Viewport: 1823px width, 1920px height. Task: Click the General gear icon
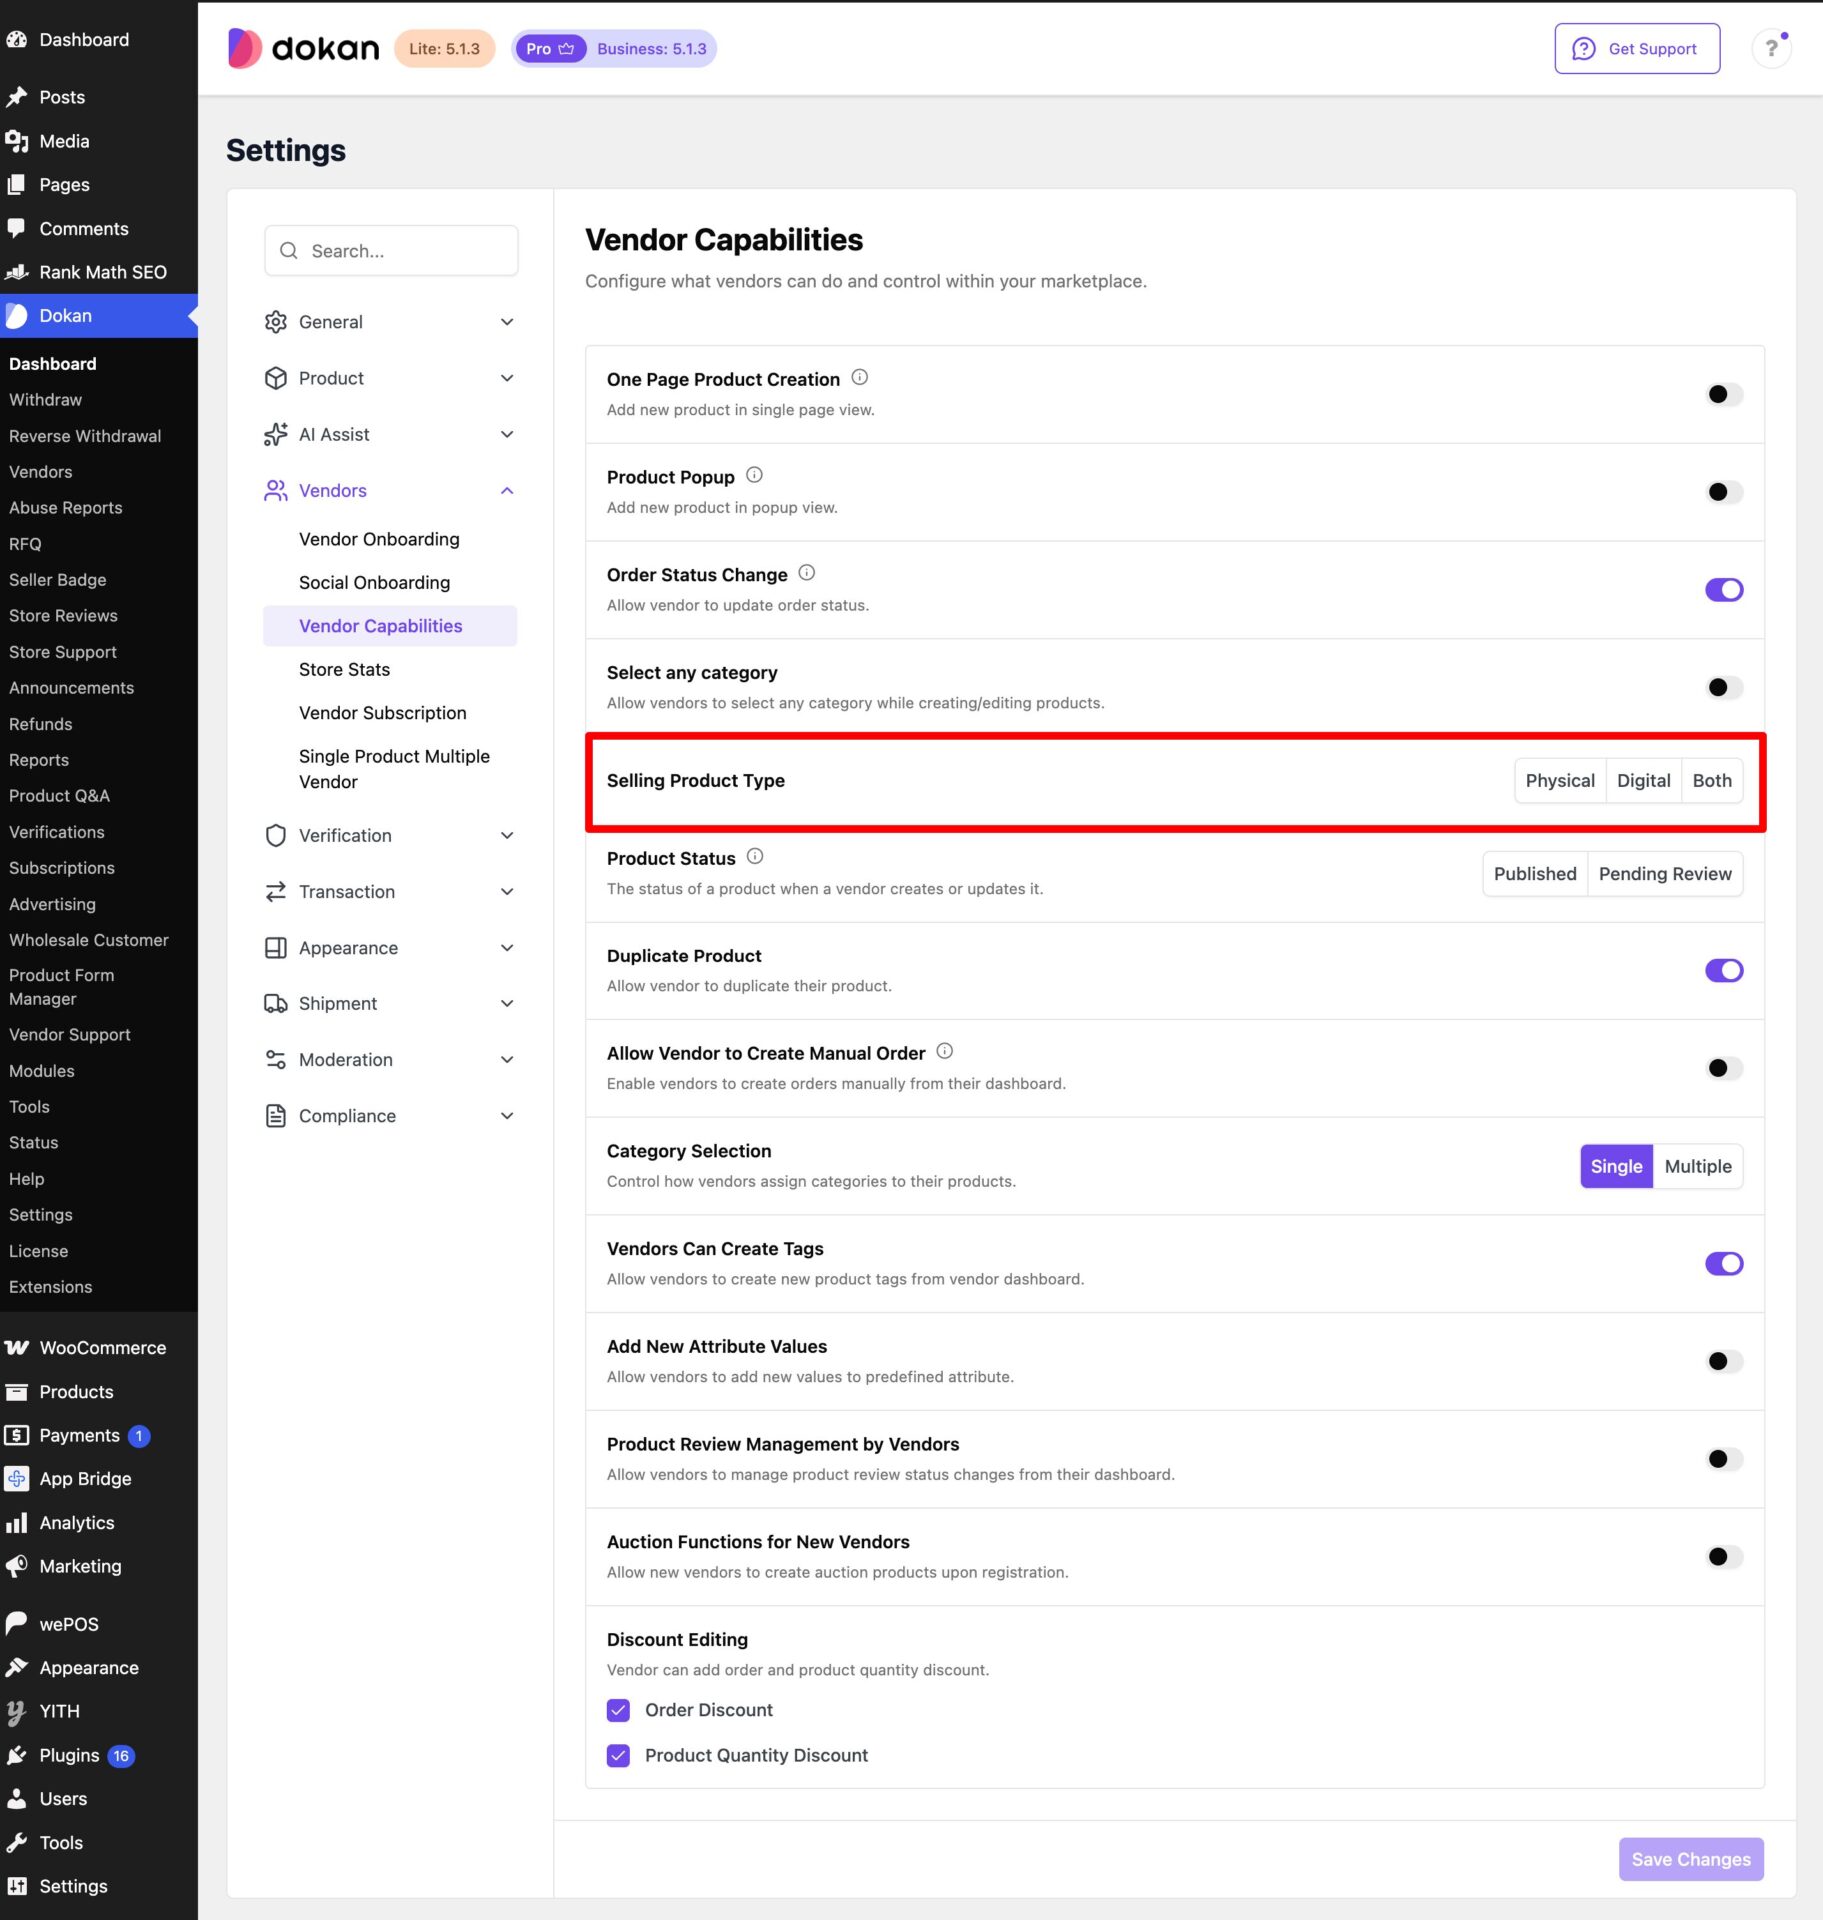pyautogui.click(x=276, y=322)
